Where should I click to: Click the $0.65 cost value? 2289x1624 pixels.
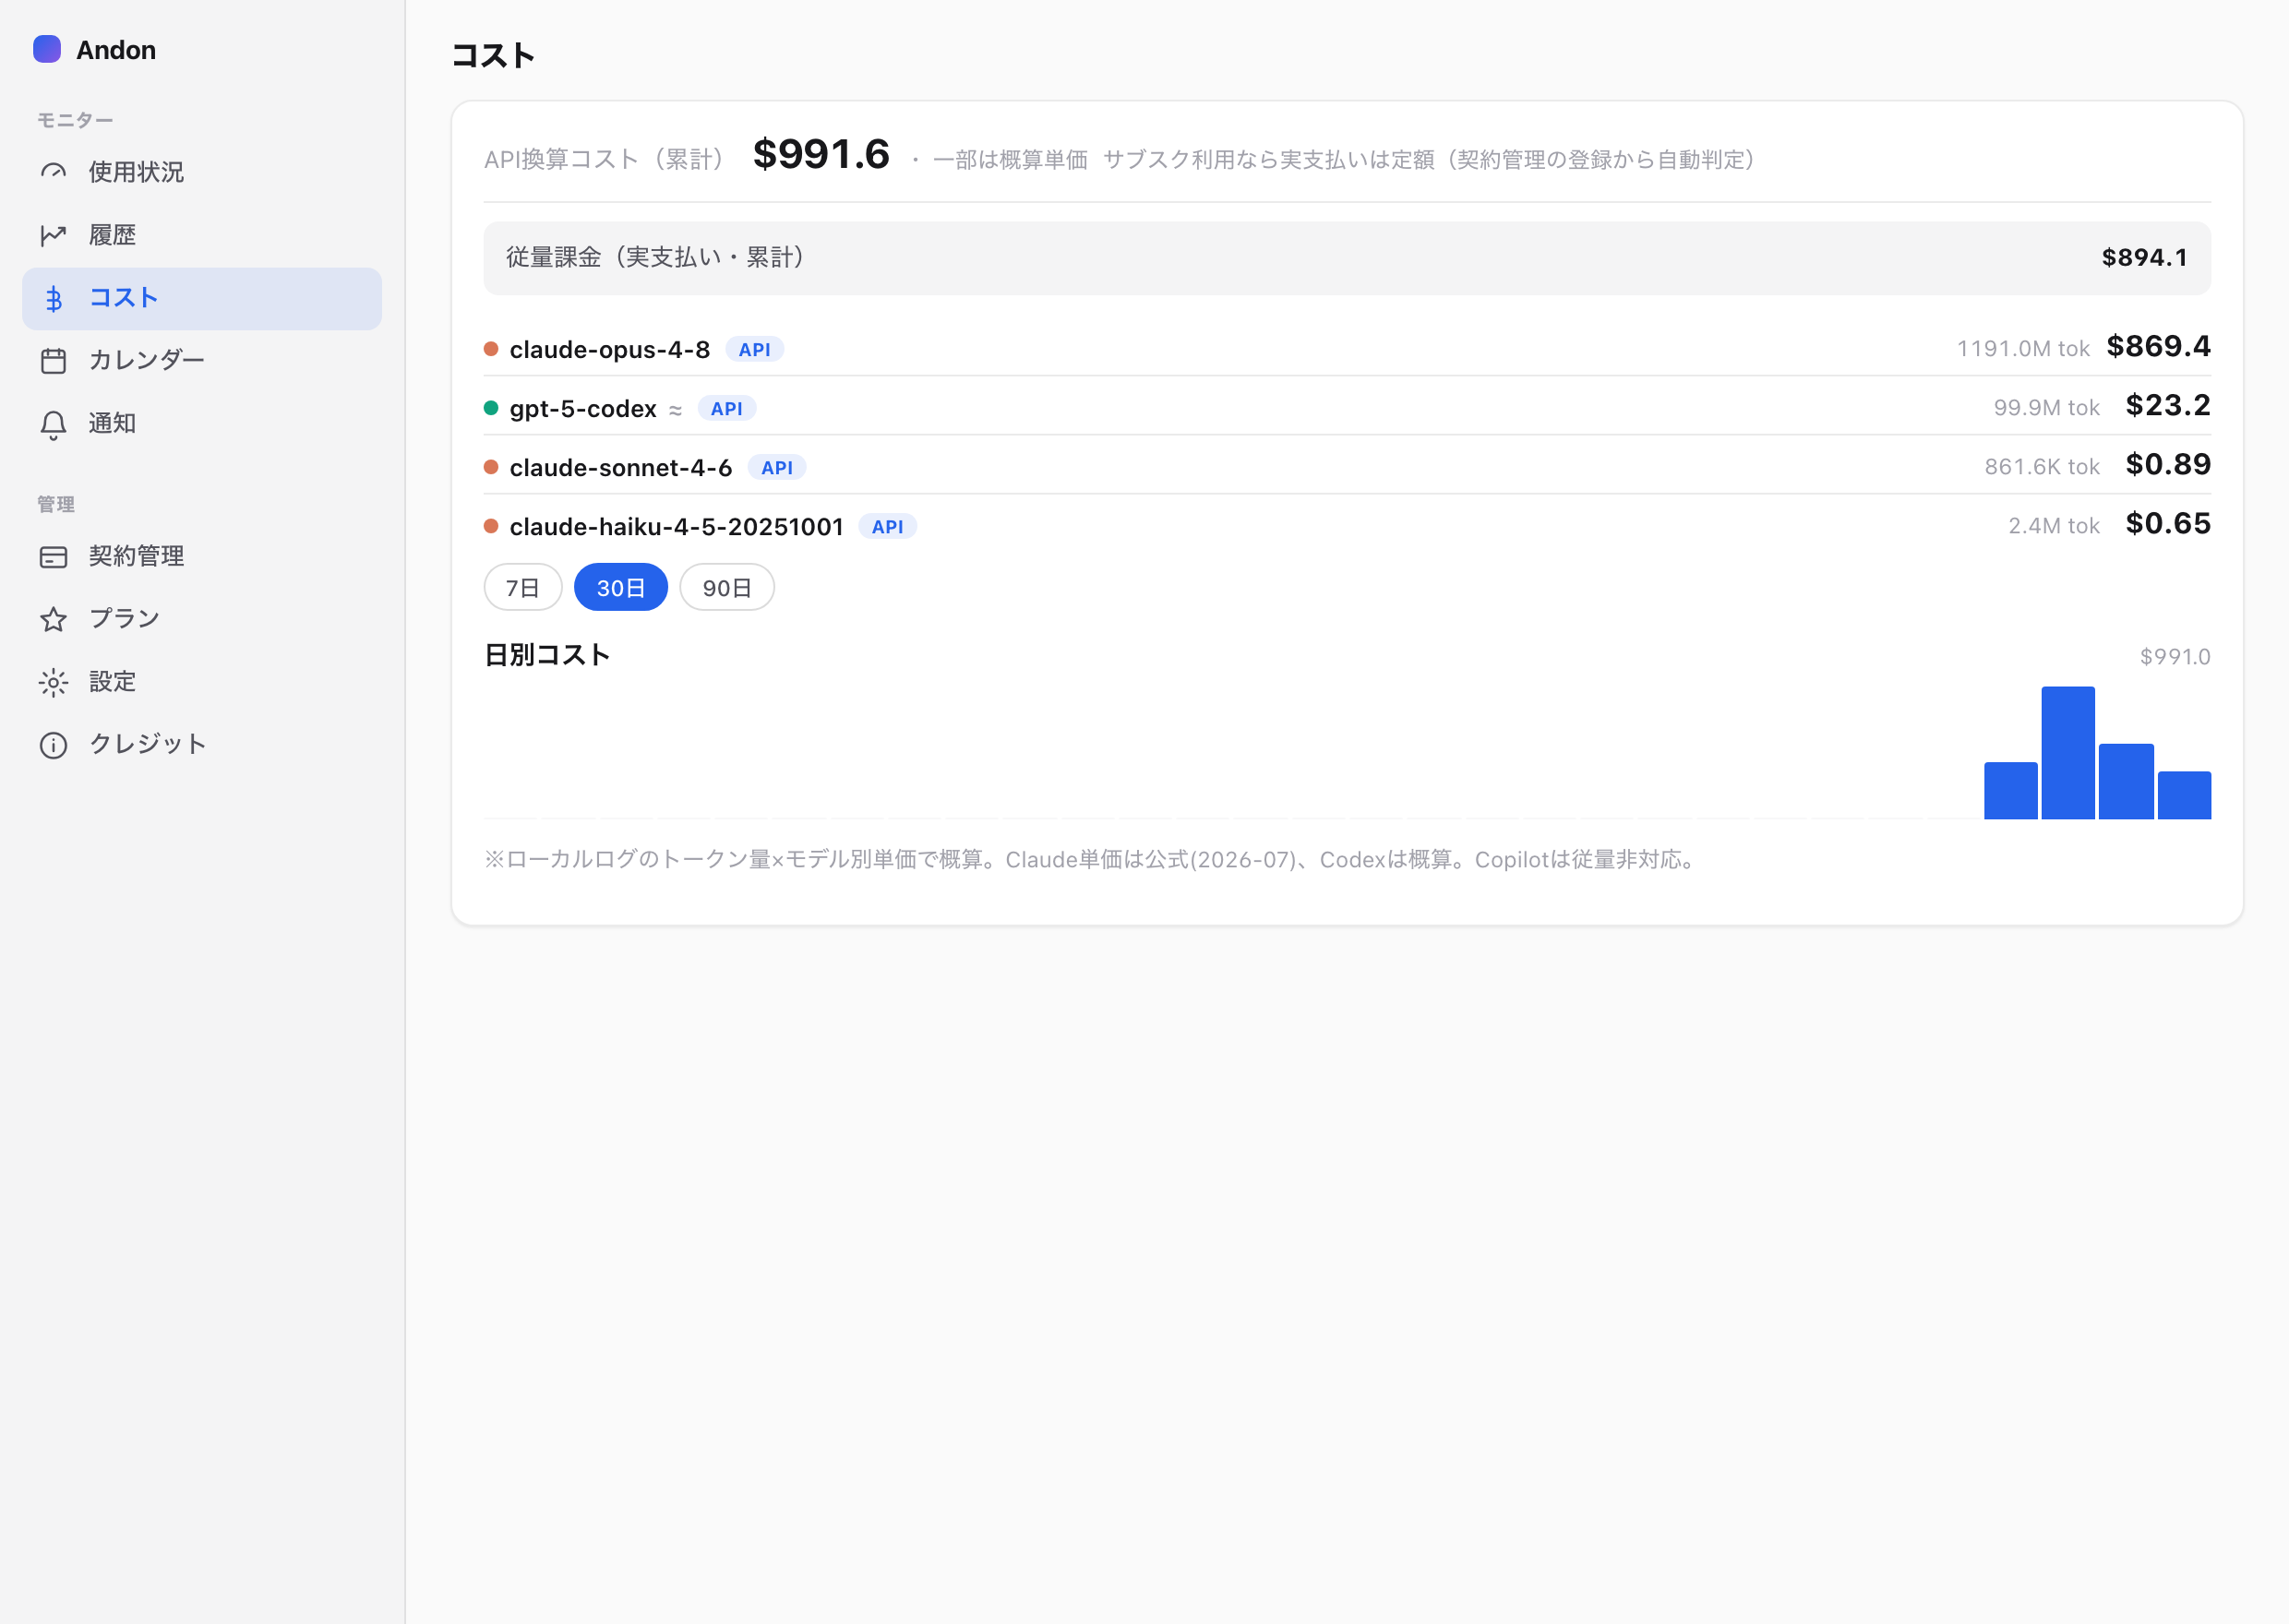pyautogui.click(x=2168, y=523)
